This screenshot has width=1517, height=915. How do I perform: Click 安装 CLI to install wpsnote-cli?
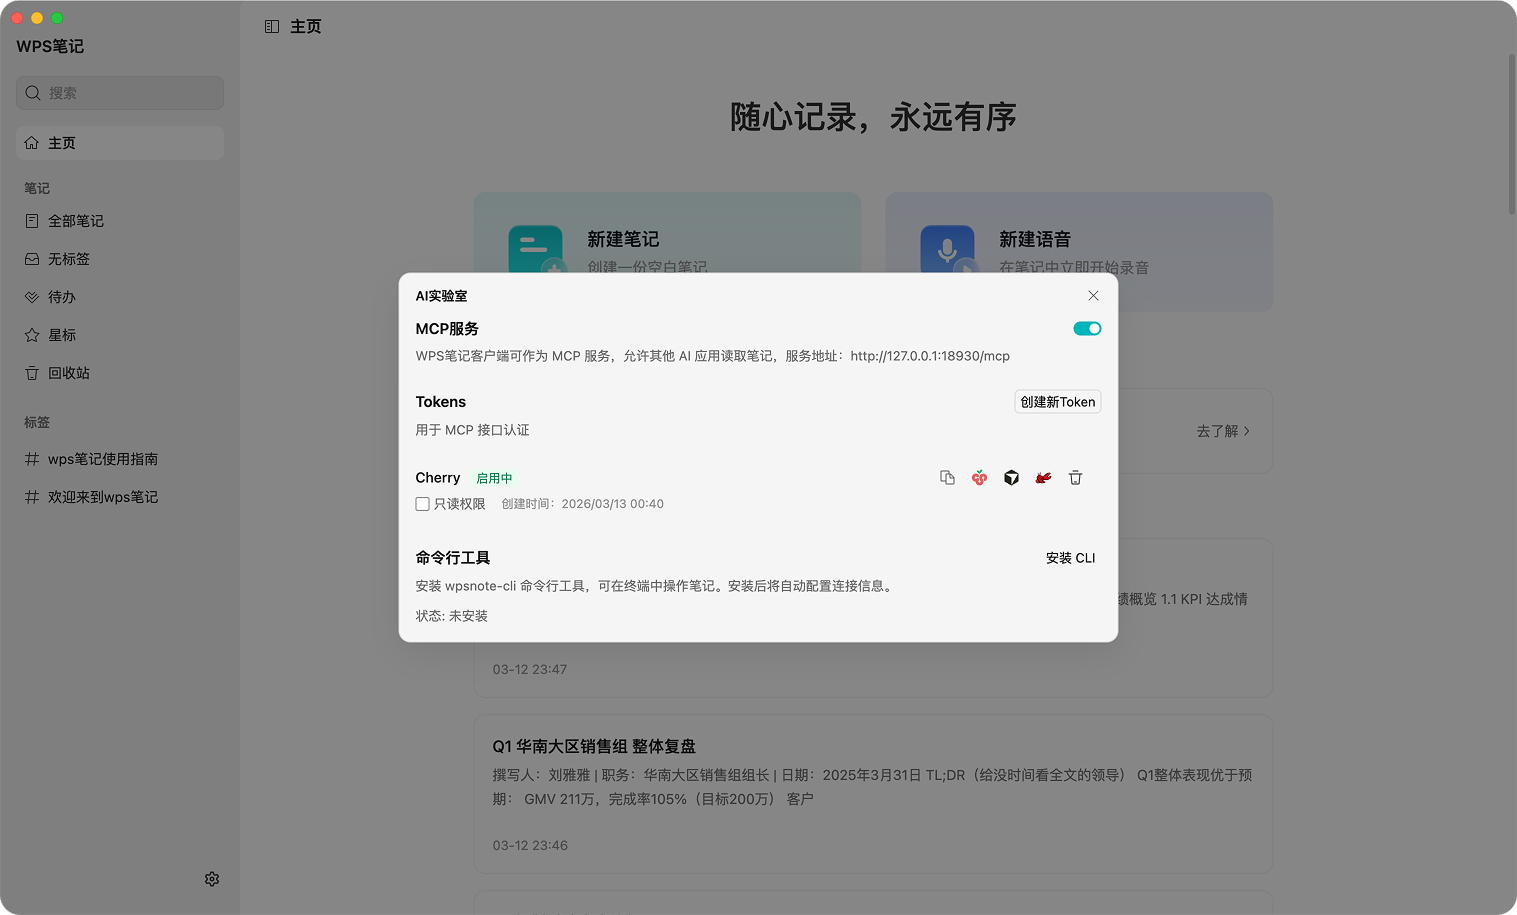click(1070, 558)
